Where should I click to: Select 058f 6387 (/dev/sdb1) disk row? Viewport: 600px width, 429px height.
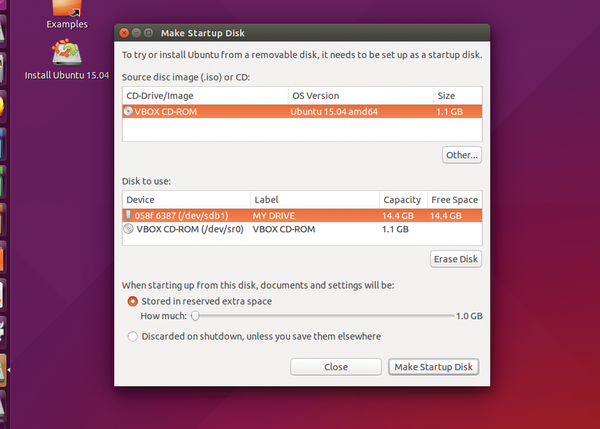[302, 215]
